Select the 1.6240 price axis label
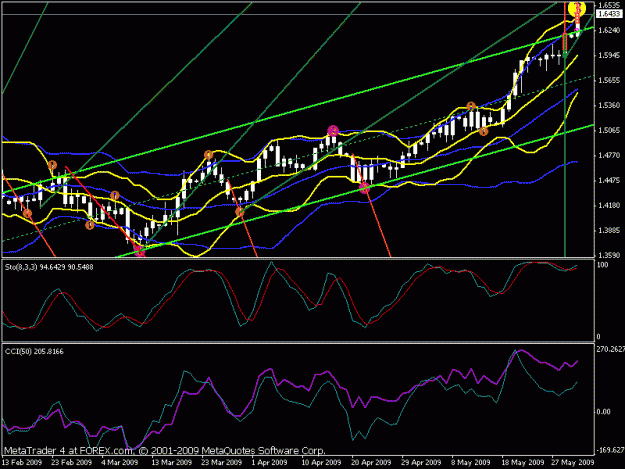The image size is (625, 469). [x=610, y=30]
